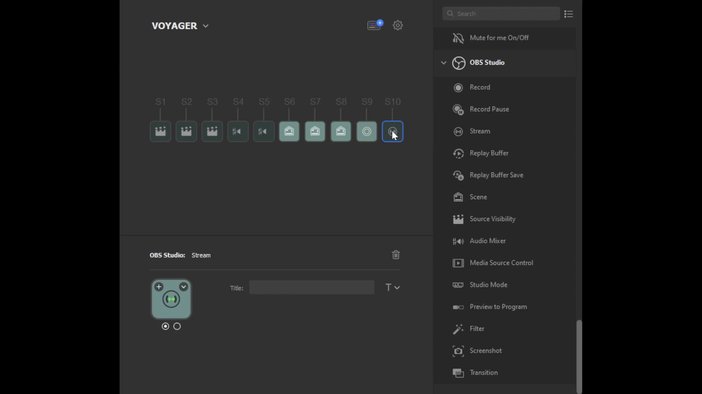
Task: Click inside the Title text field
Action: point(312,287)
